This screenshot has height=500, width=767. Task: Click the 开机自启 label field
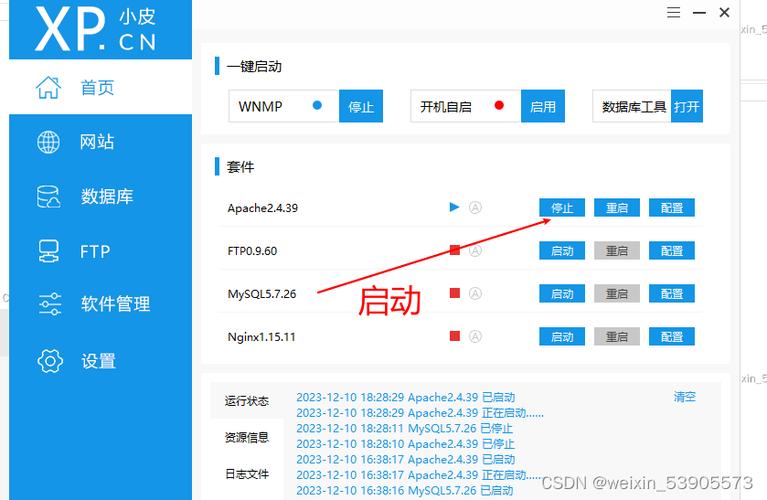[x=465, y=106]
